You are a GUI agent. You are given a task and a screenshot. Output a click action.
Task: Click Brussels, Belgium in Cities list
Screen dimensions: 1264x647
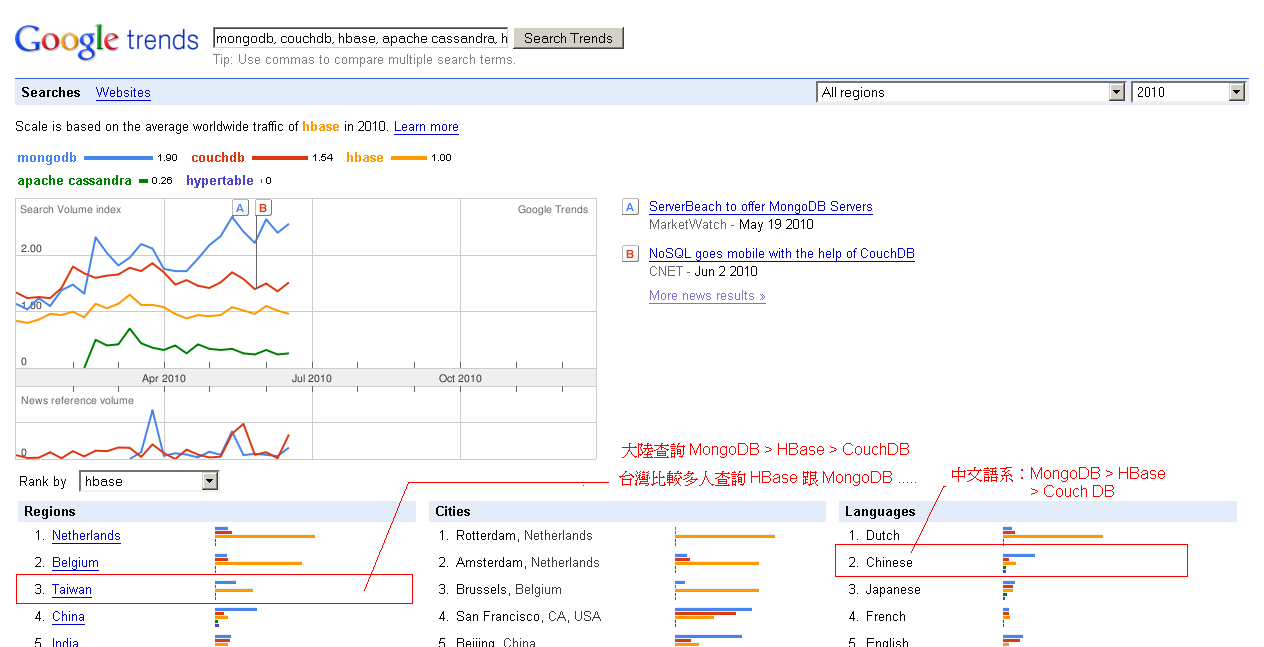pyautogui.click(x=509, y=590)
